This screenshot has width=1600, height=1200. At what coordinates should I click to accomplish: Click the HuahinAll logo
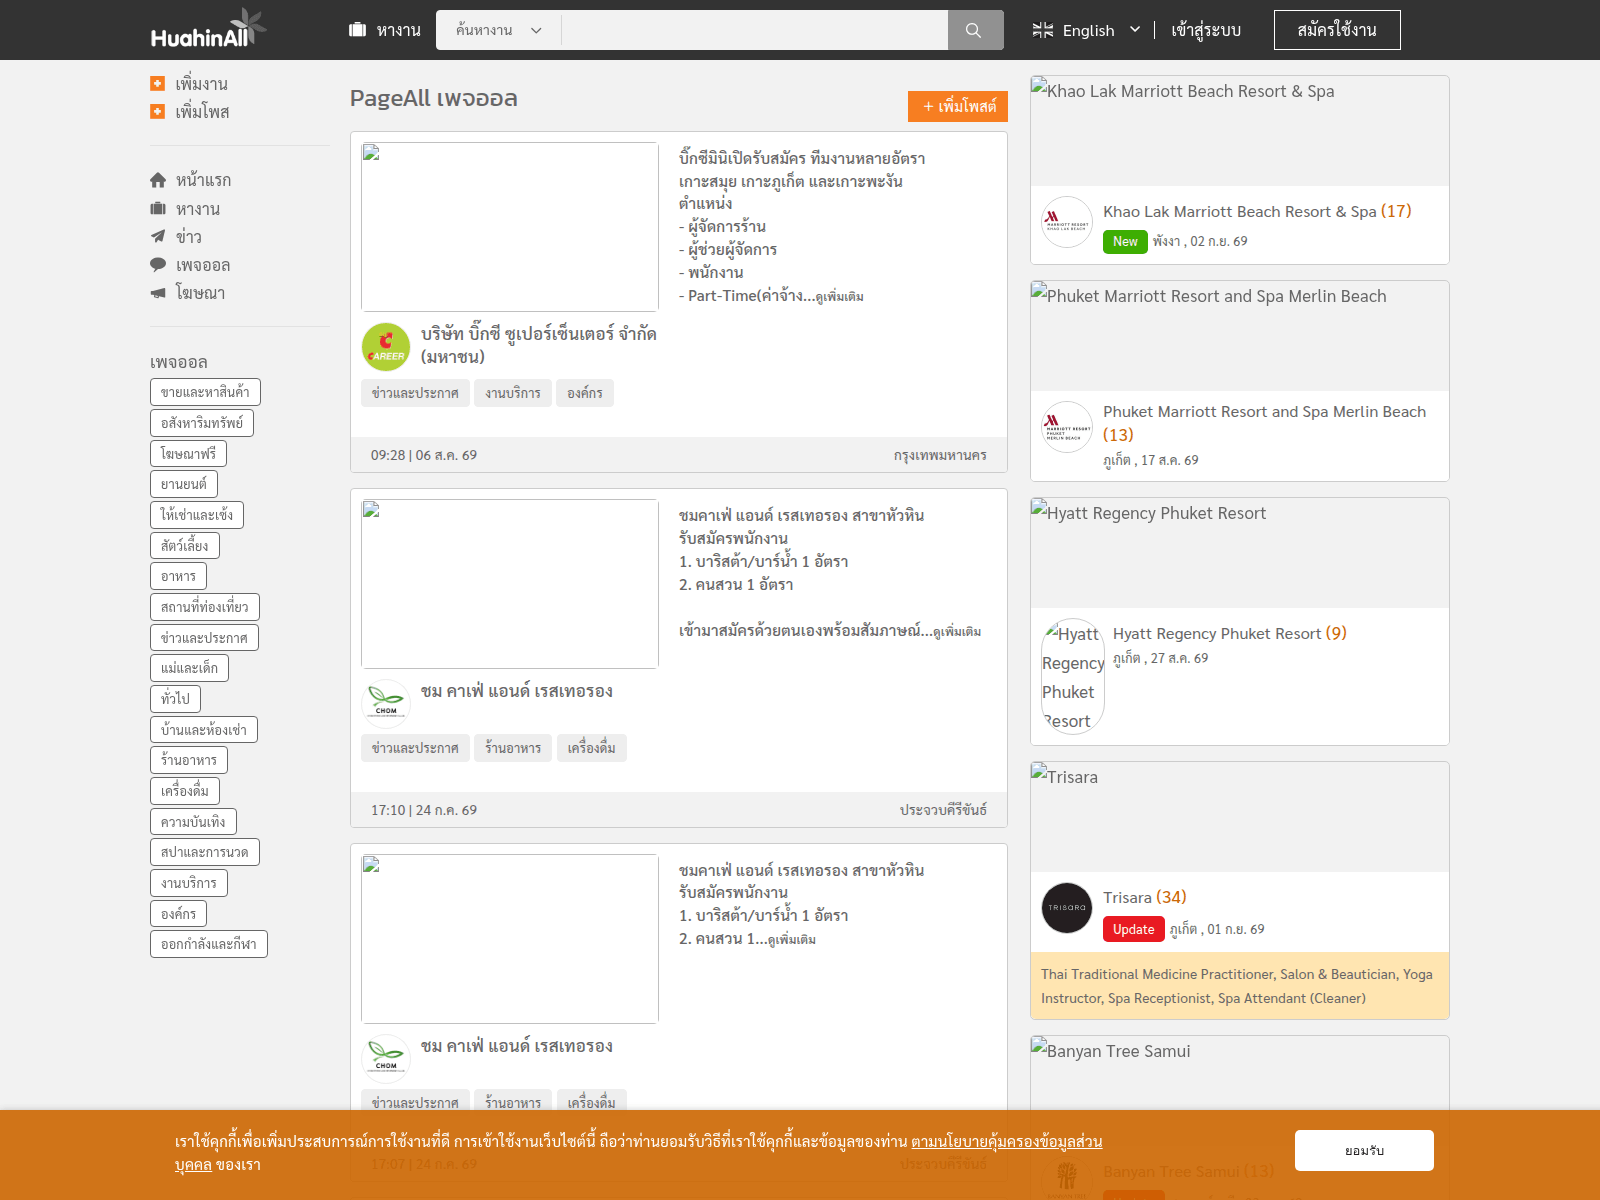pos(208,30)
